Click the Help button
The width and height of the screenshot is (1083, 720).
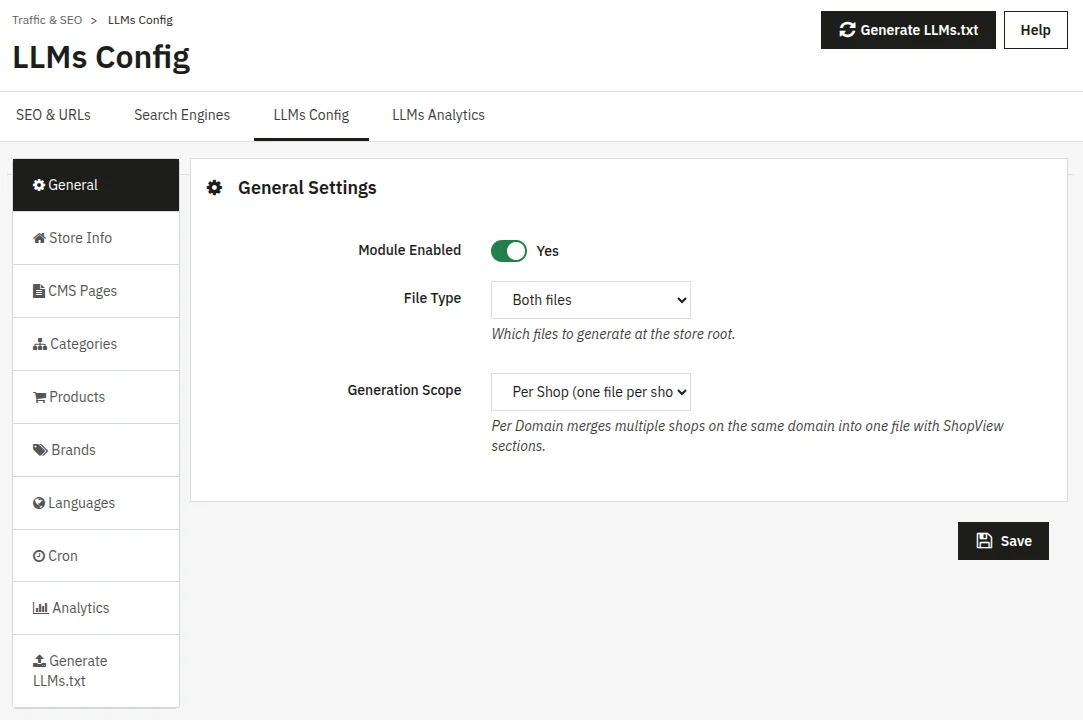click(1035, 30)
